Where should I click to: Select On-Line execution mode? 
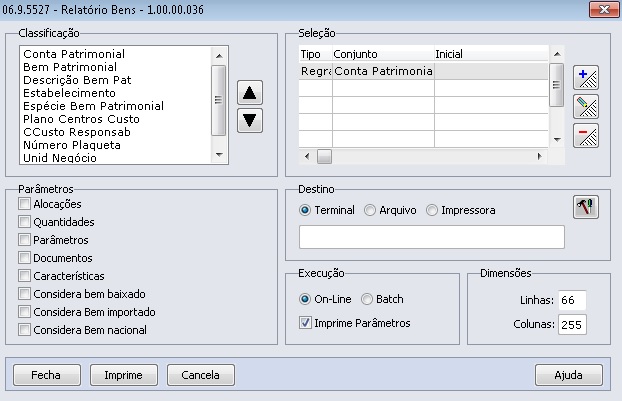click(x=305, y=299)
